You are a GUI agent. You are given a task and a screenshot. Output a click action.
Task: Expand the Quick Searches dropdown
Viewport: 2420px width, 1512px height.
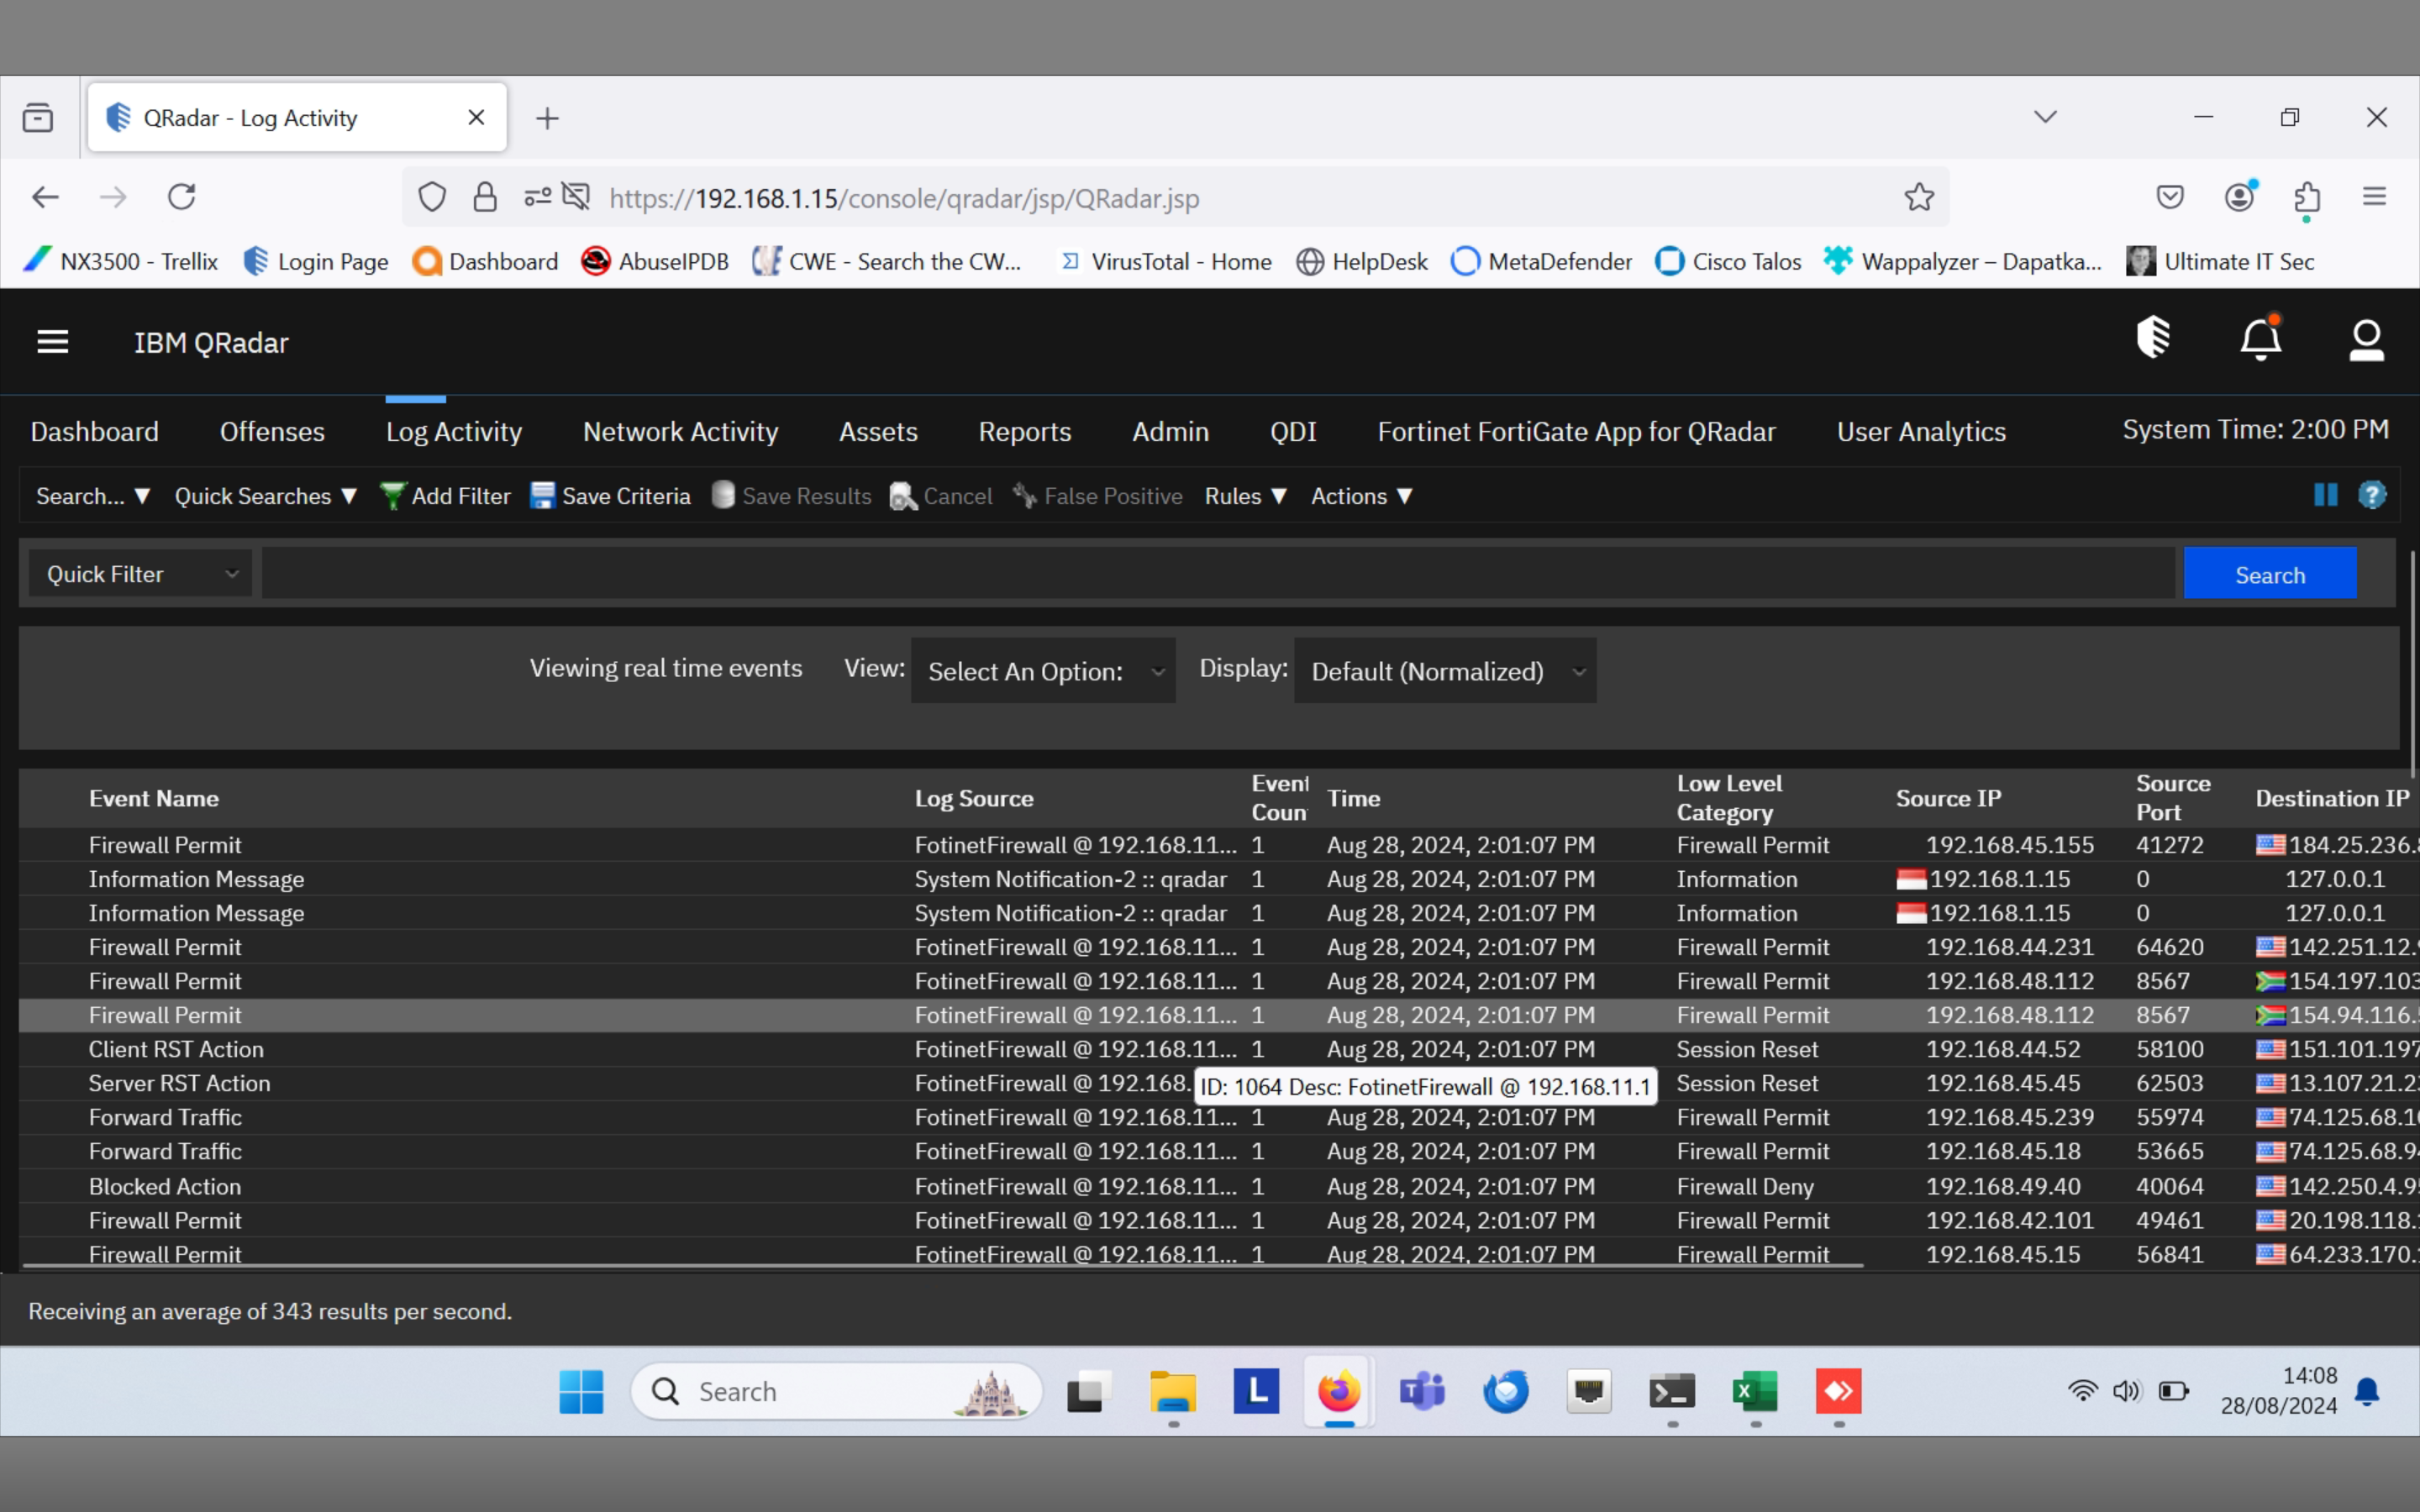click(265, 496)
